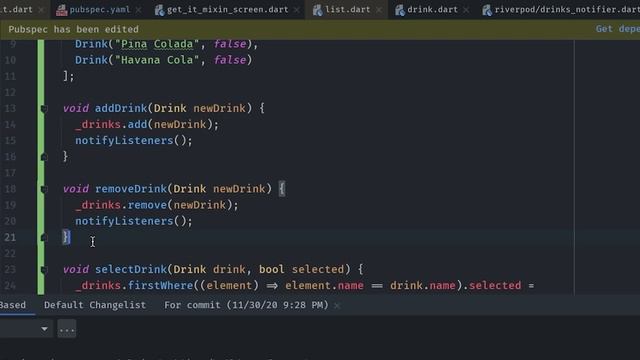This screenshot has height=360, width=640.
Task: Click the addDrink method name
Action: 121,108
